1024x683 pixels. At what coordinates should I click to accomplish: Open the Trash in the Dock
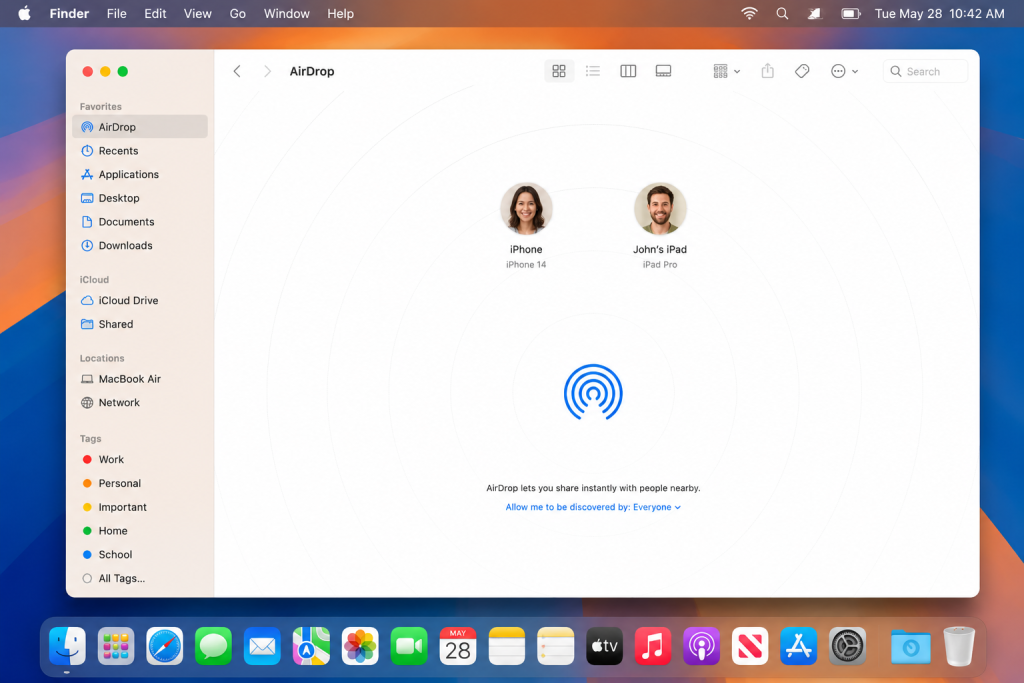(959, 646)
